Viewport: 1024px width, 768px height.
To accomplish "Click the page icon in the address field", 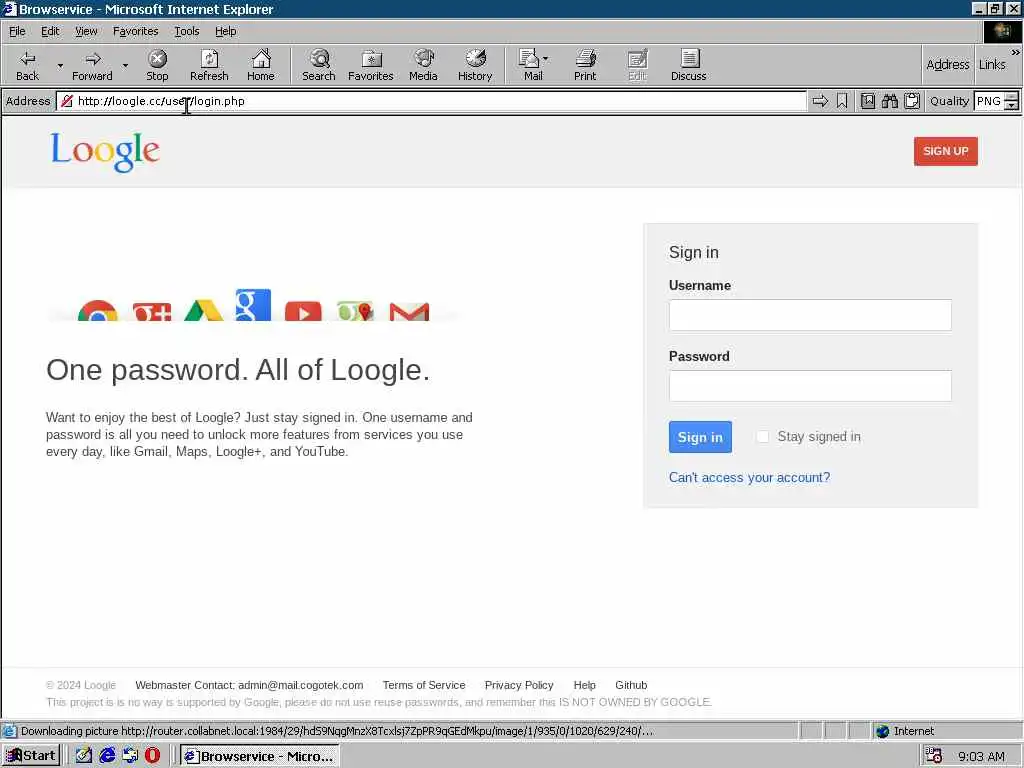I will pyautogui.click(x=67, y=101).
